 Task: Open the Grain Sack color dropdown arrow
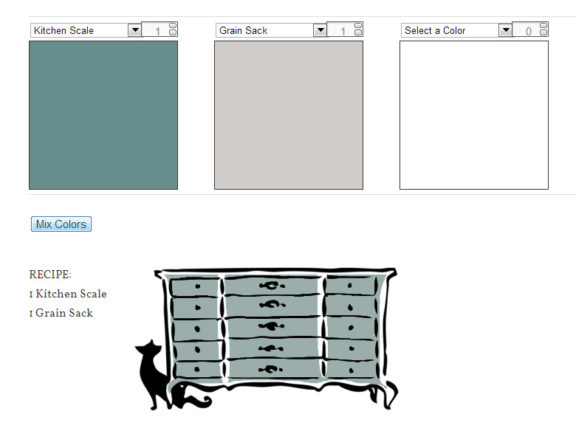point(320,30)
